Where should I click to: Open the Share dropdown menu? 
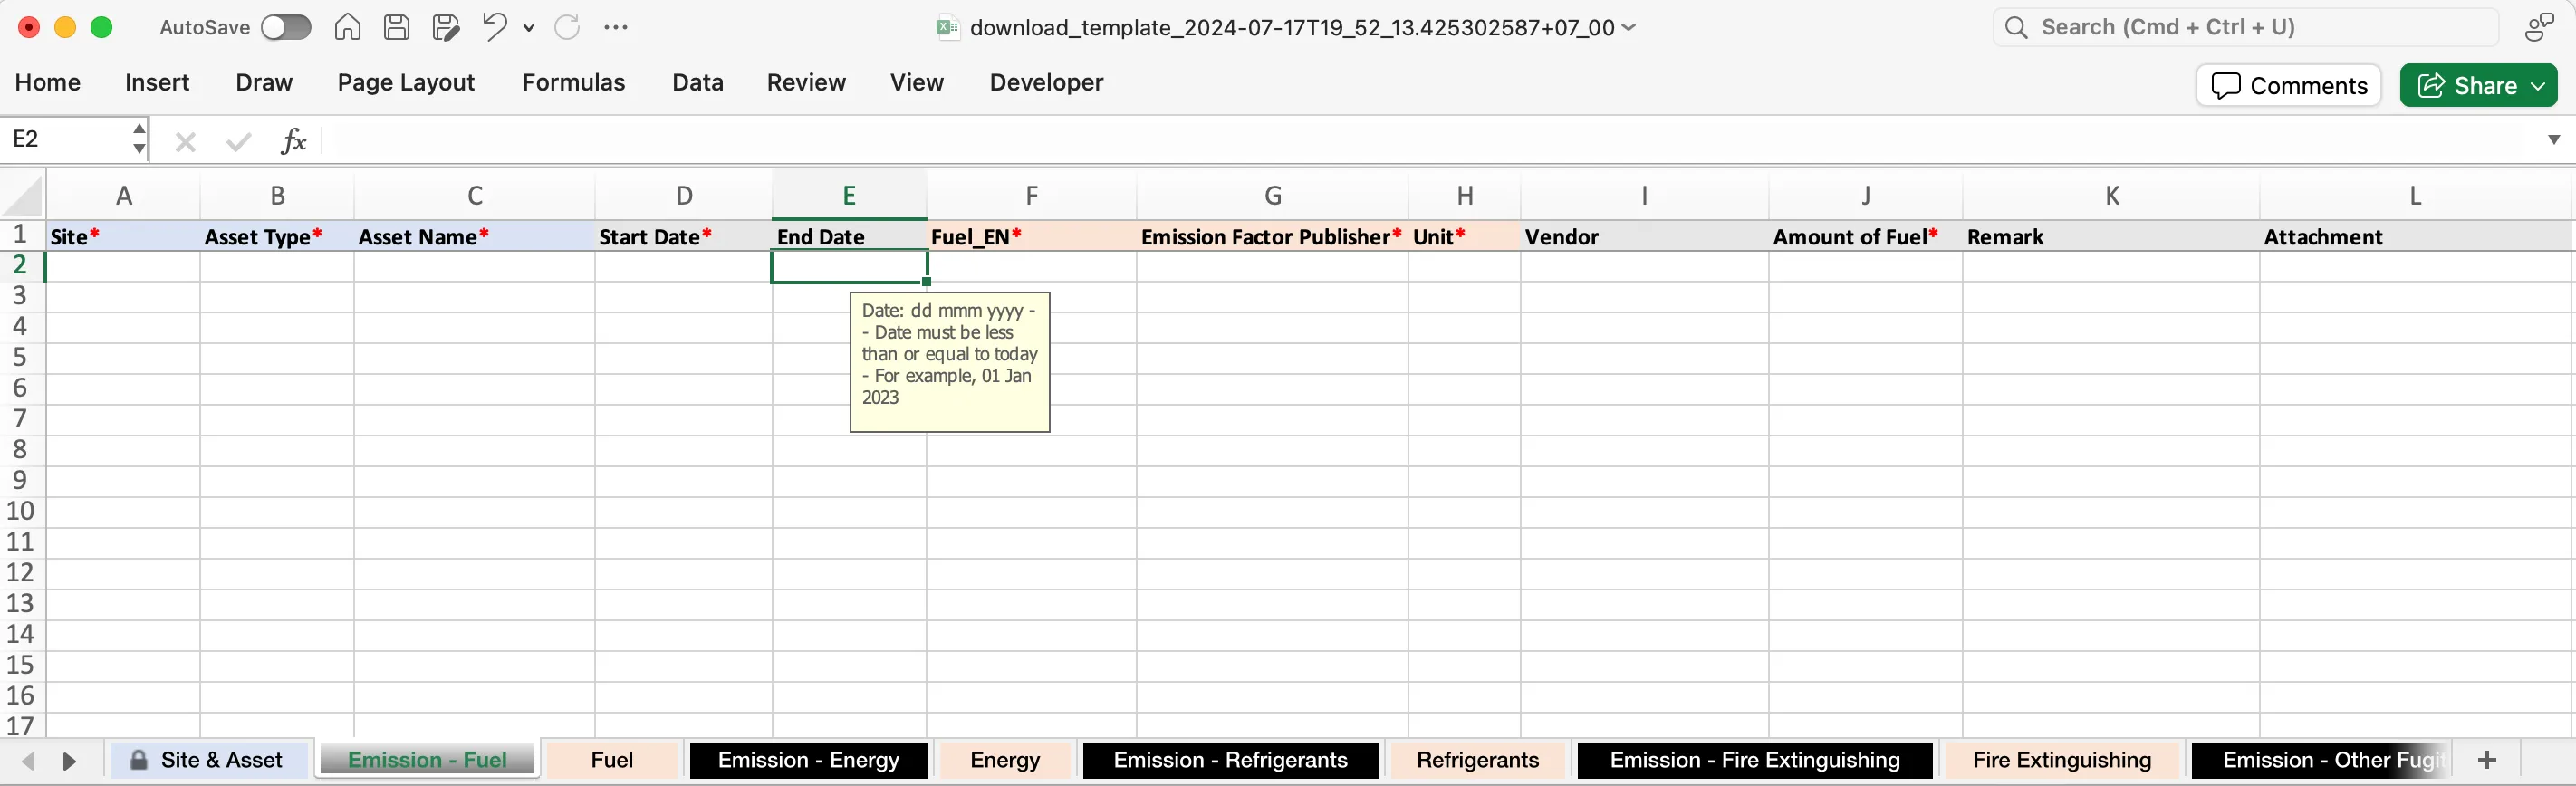coord(2539,86)
